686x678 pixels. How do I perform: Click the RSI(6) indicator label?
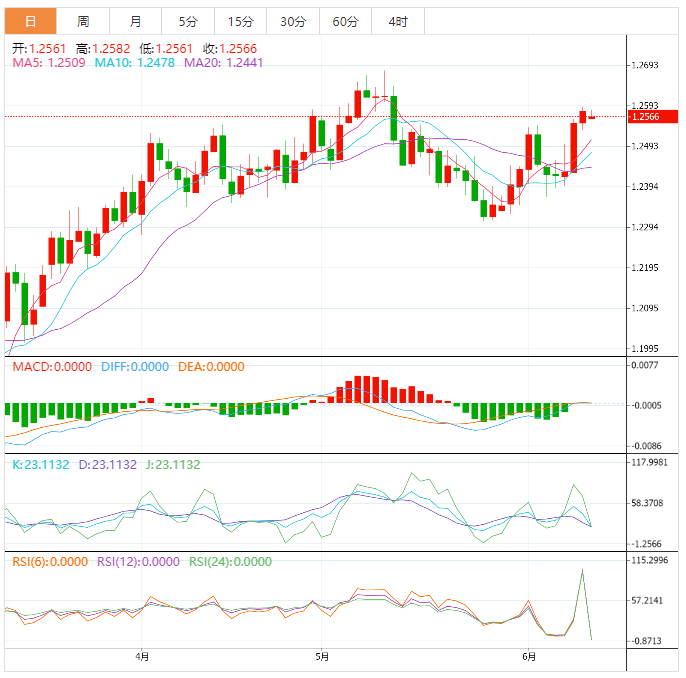[51, 562]
